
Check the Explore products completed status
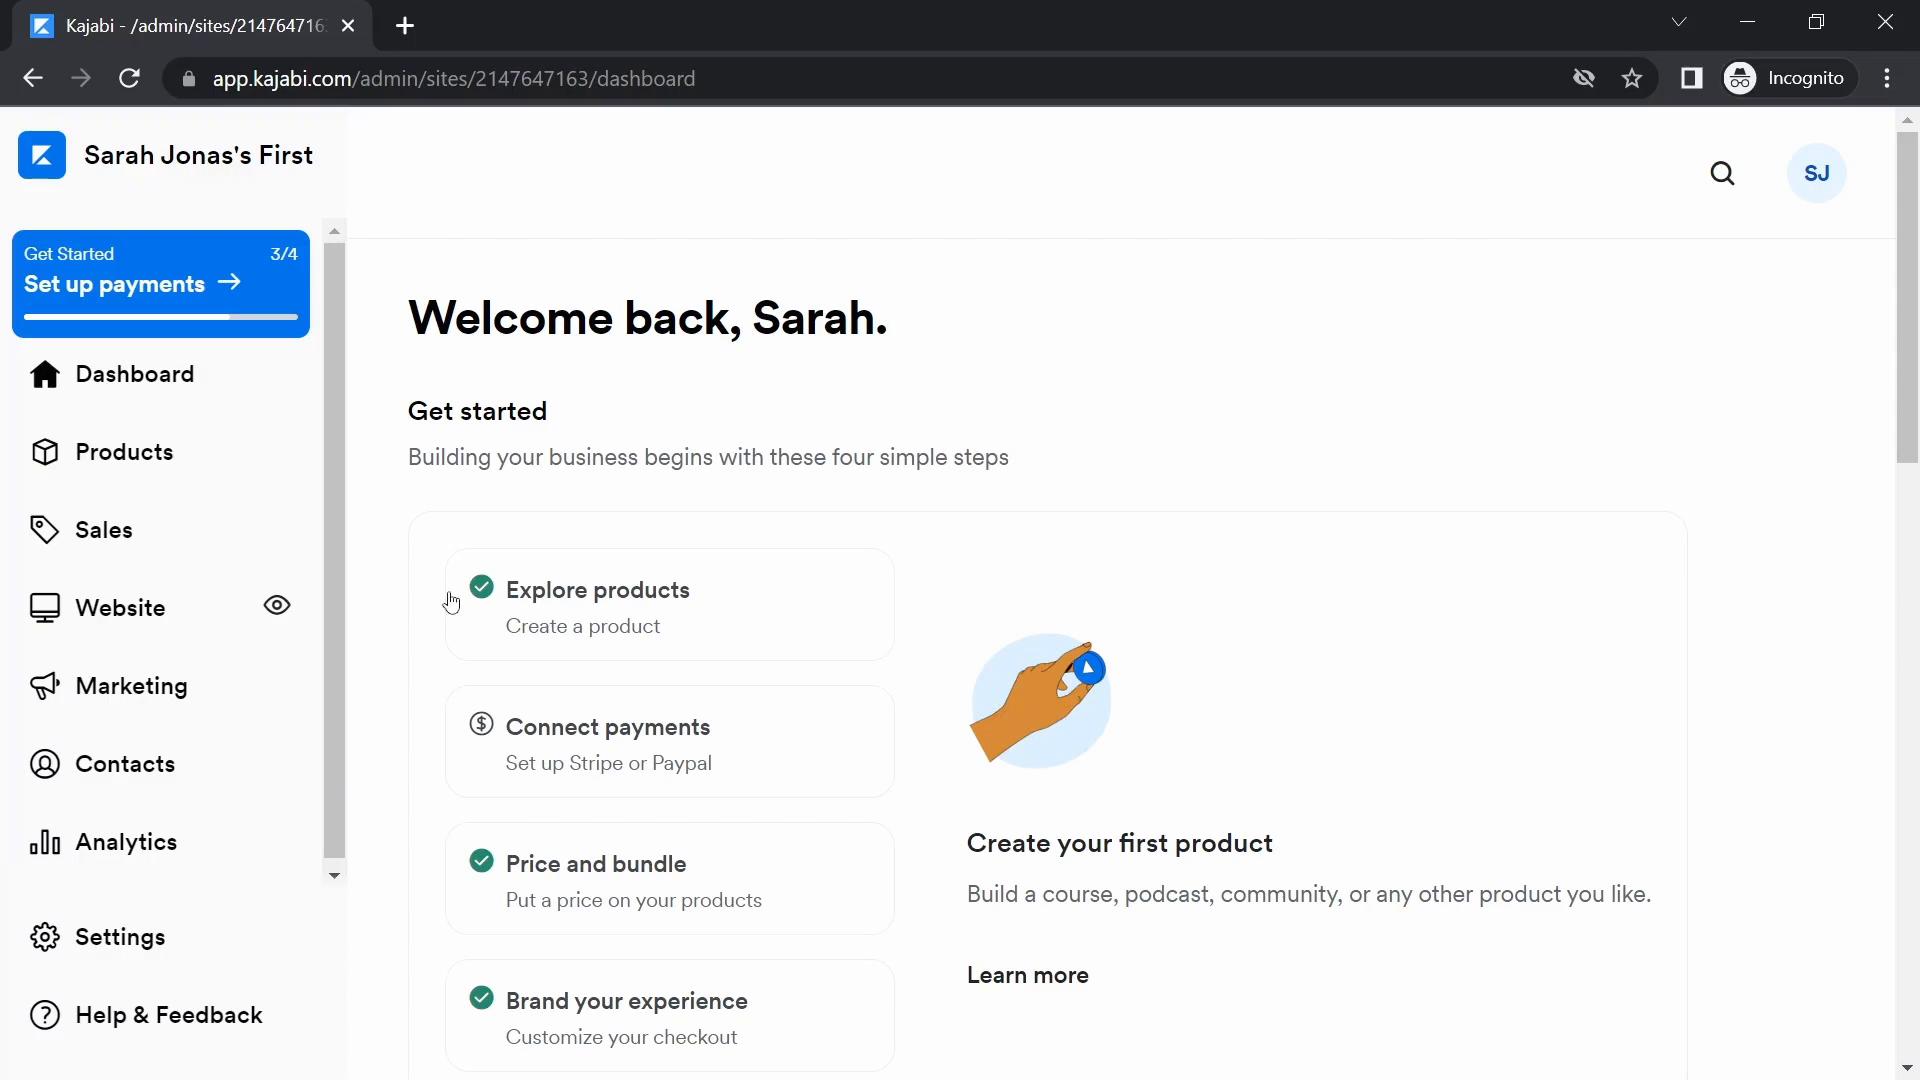click(x=481, y=587)
